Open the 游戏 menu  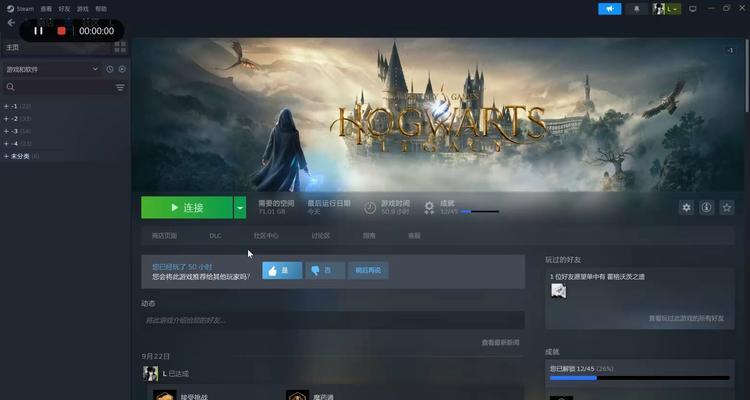click(82, 9)
